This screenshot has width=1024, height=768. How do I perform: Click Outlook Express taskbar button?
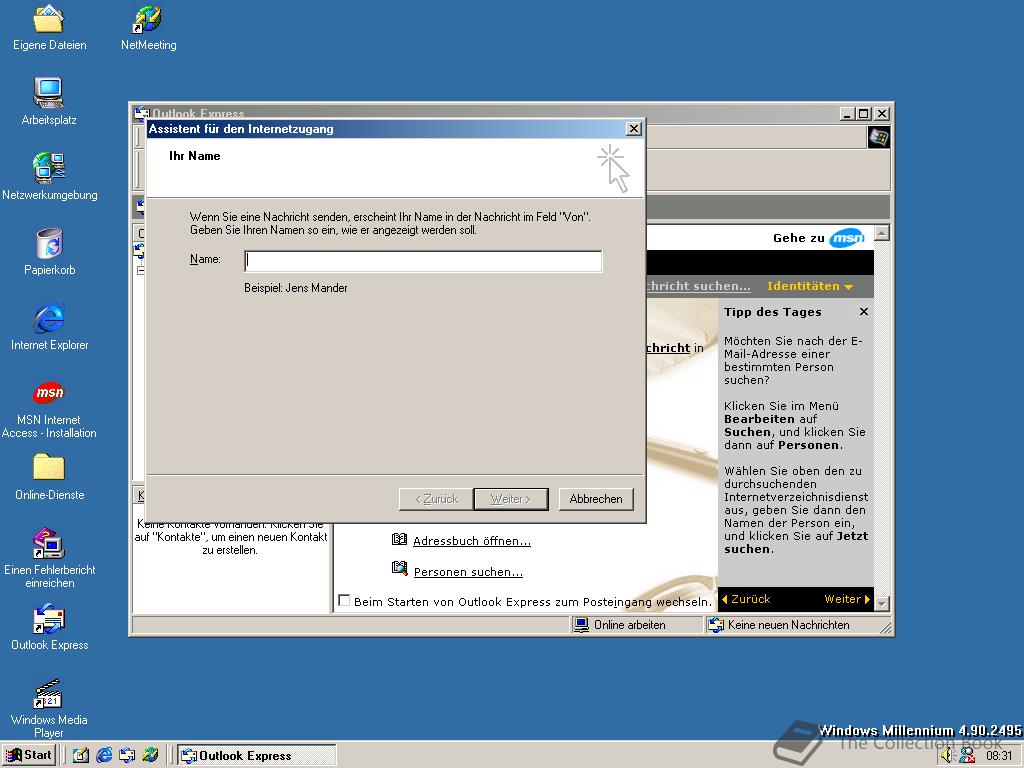(257, 755)
